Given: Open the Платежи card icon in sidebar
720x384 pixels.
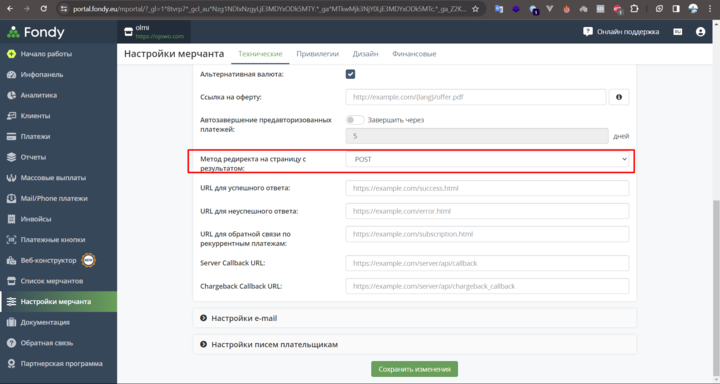Looking at the screenshot, I should (x=11, y=136).
